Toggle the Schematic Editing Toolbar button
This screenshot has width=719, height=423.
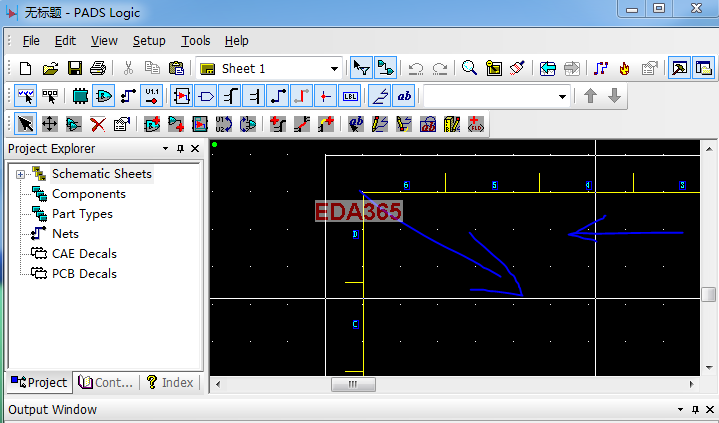[385, 69]
